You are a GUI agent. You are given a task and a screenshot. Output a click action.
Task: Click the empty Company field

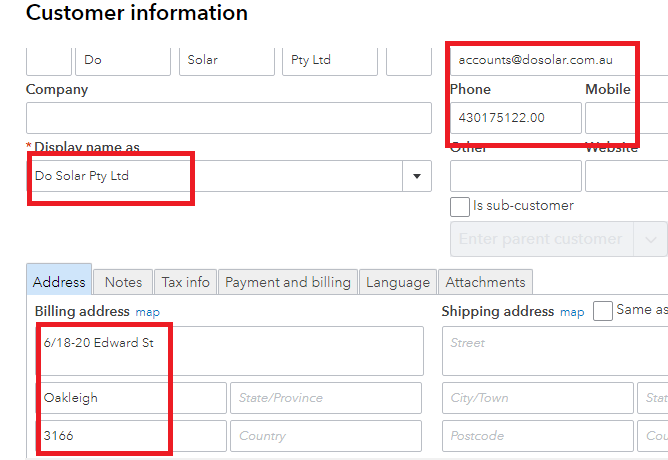(x=229, y=118)
